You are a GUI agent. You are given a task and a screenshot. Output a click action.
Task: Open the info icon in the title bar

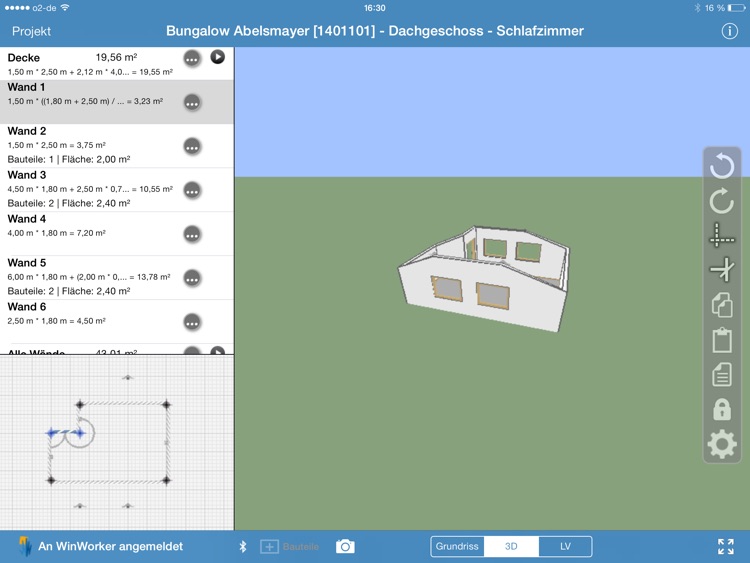point(729,31)
